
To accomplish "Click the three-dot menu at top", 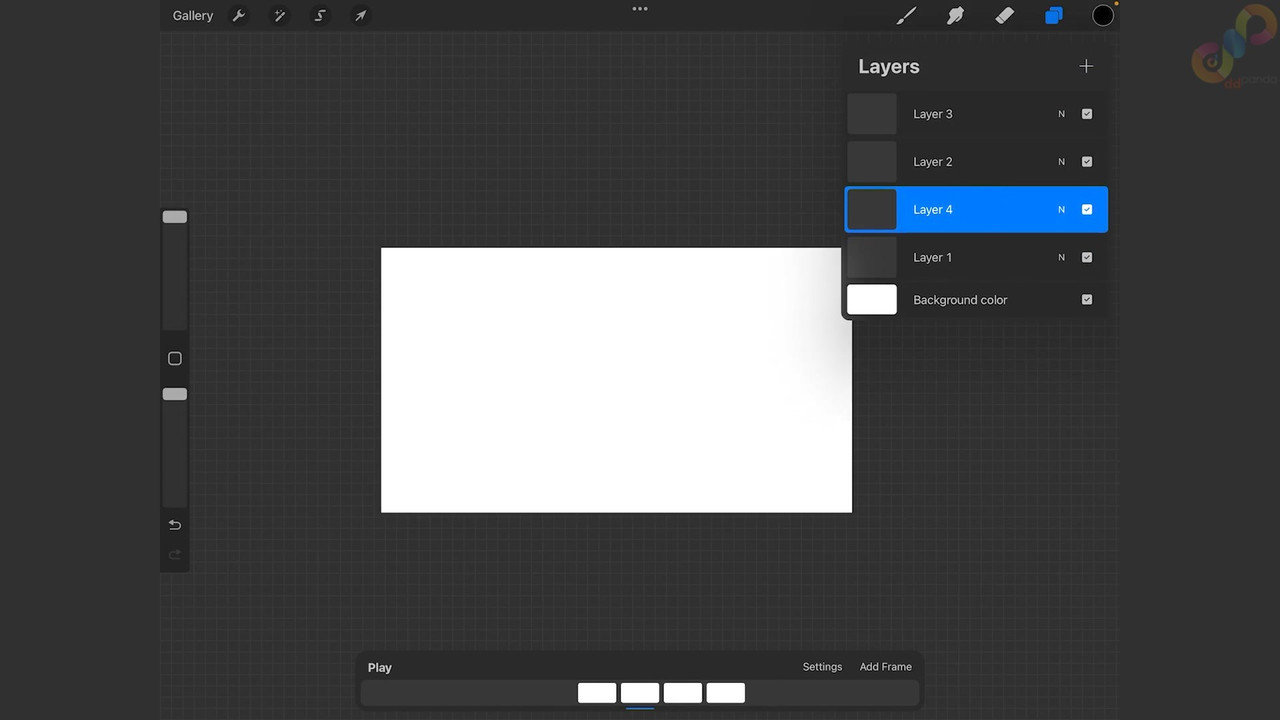I will coord(640,9).
